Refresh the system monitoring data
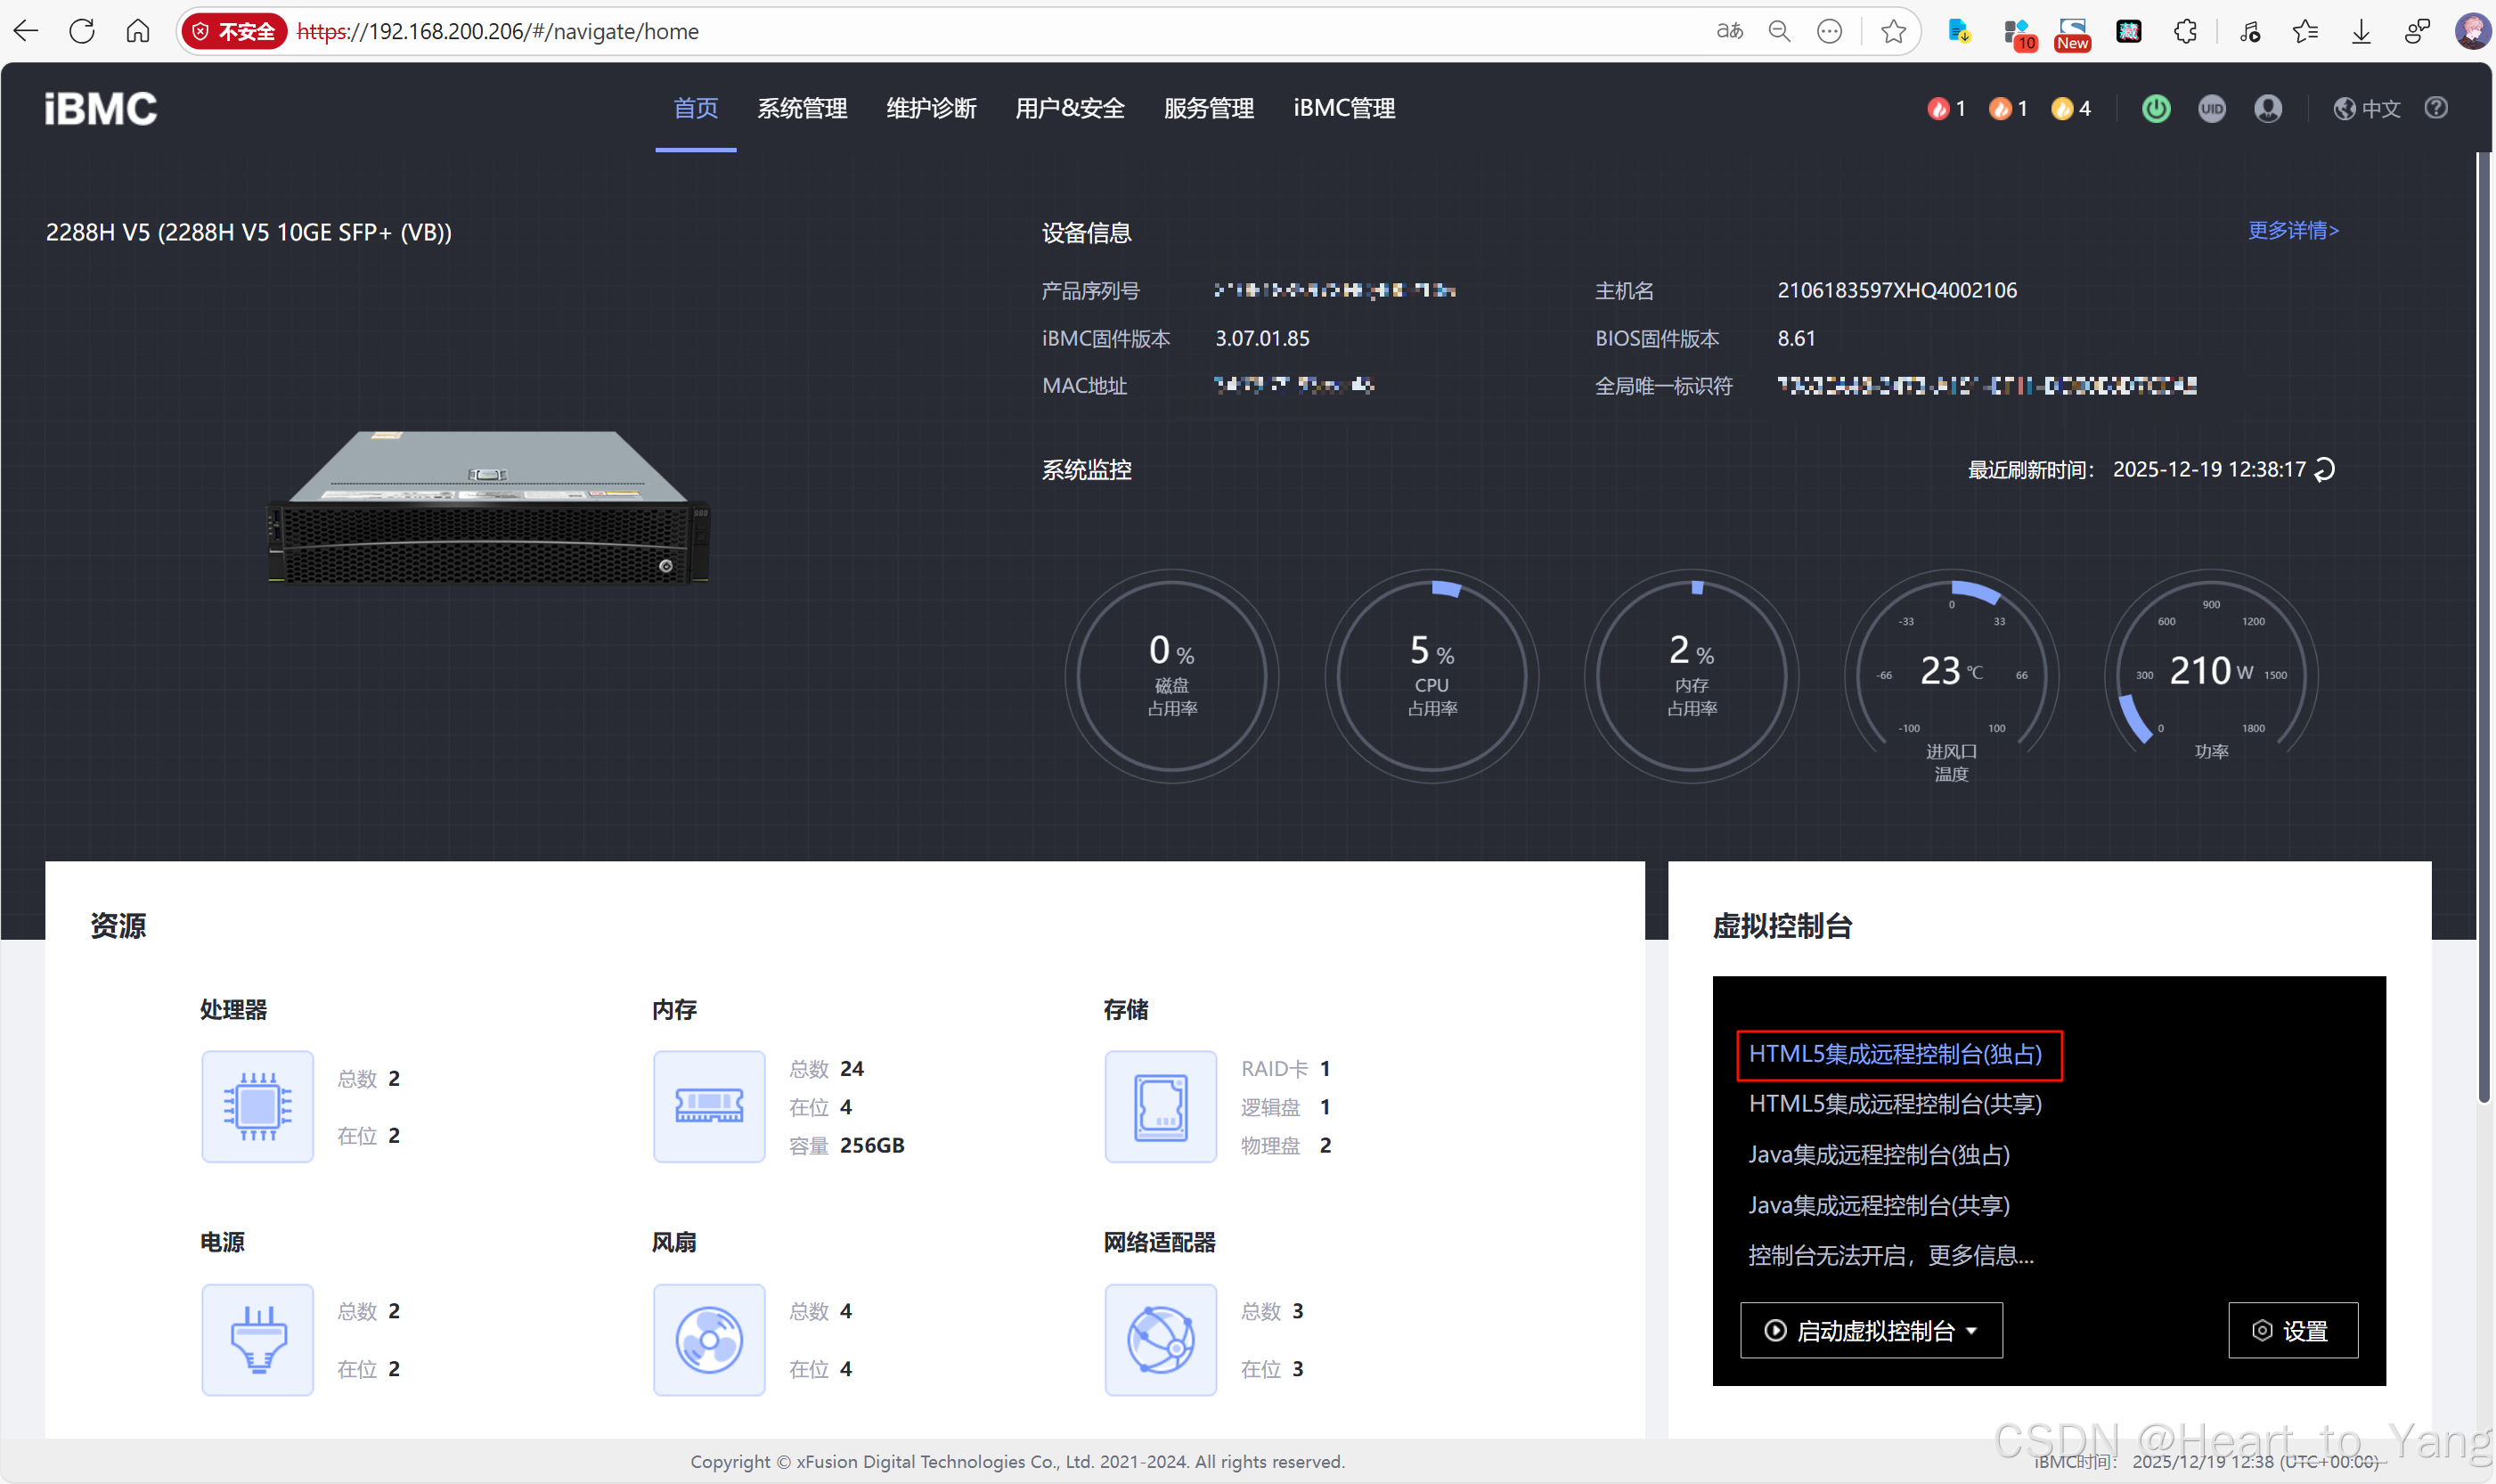2496x1484 pixels. point(2325,469)
